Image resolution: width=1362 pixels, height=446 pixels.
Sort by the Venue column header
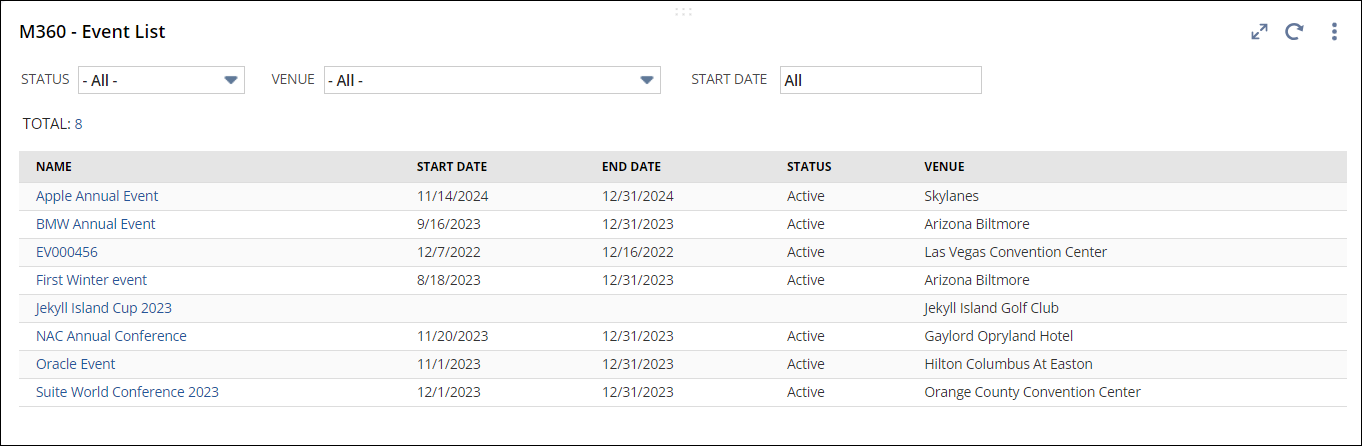[x=944, y=167]
